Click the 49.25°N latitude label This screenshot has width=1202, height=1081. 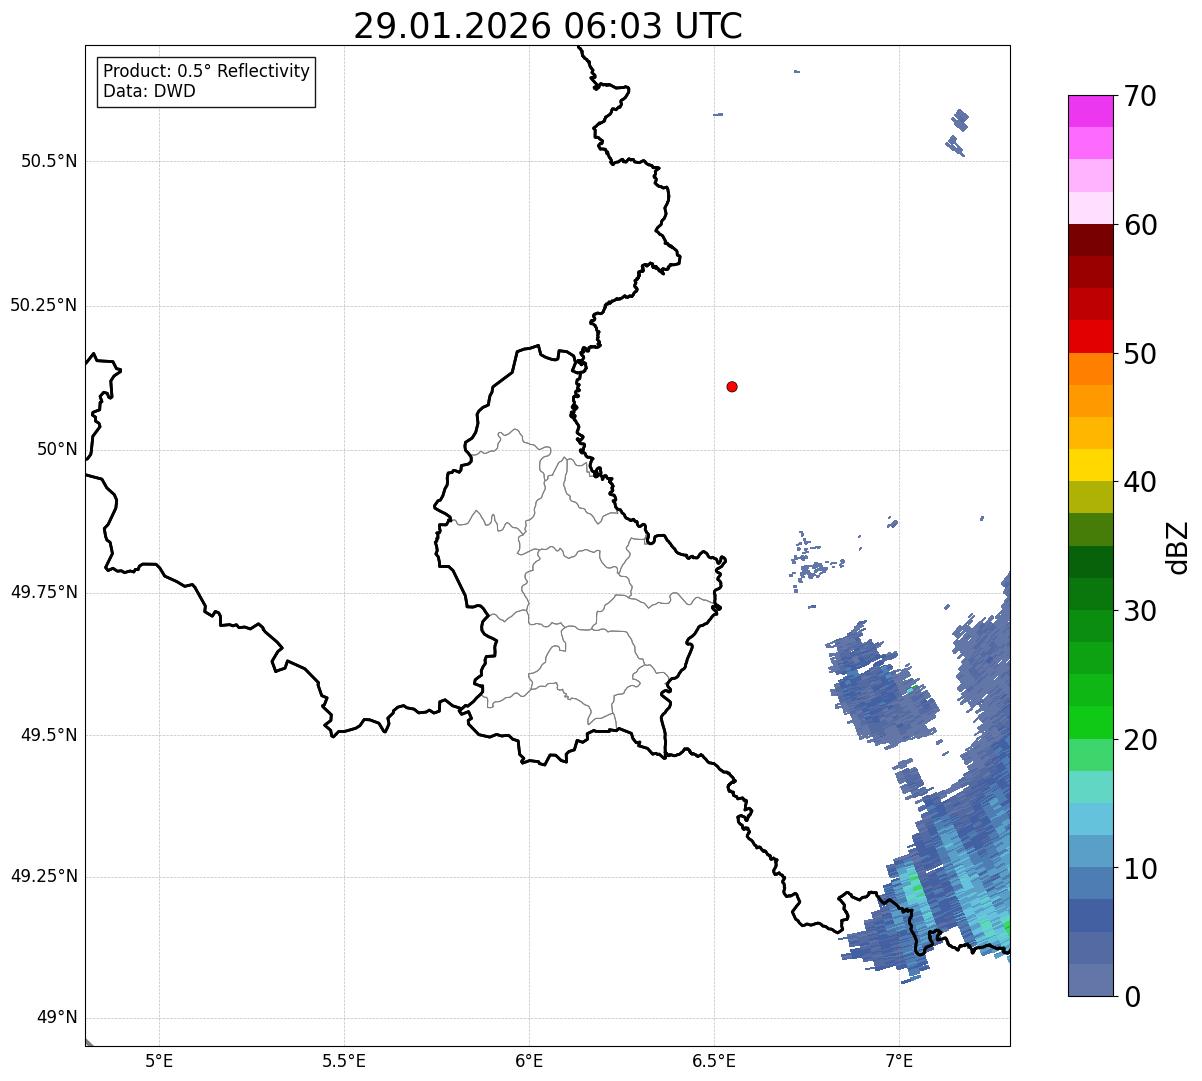(44, 876)
